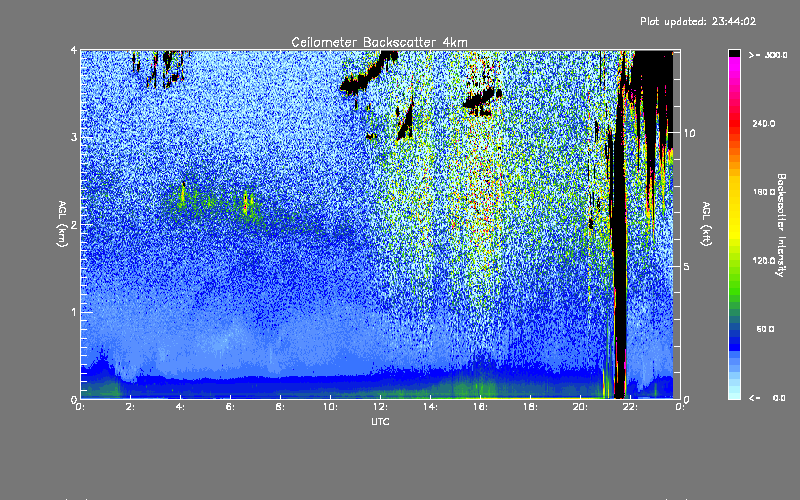Select the '16:' UTC hour tick label
The height and width of the screenshot is (500, 800).
480,407
